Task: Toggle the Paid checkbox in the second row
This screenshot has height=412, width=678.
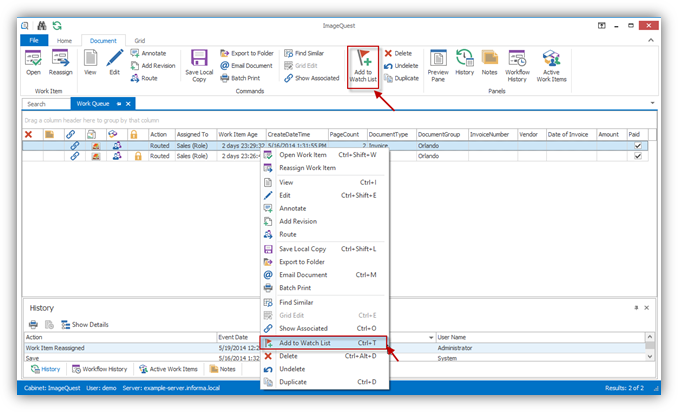Action: pyautogui.click(x=638, y=156)
